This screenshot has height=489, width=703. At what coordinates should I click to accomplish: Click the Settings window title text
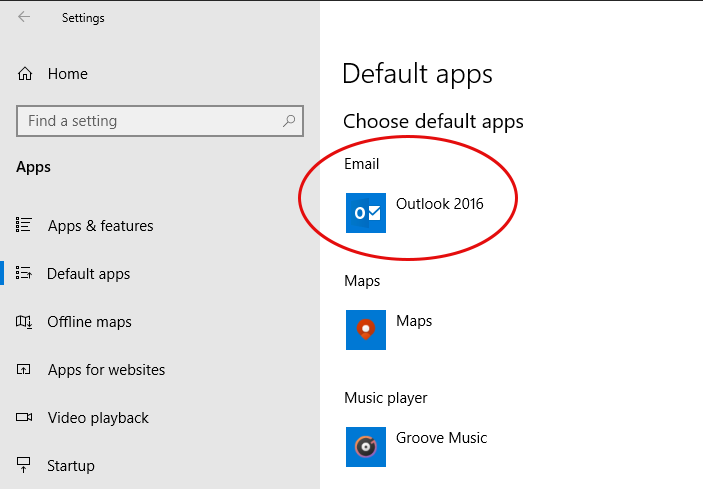click(83, 18)
